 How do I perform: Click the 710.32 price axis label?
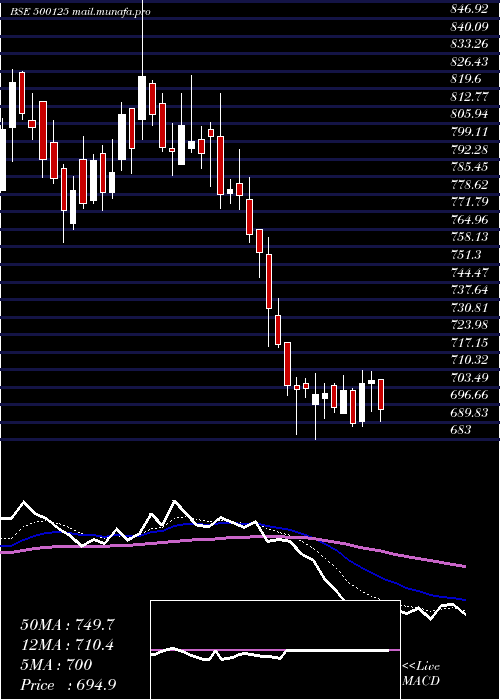(x=469, y=360)
